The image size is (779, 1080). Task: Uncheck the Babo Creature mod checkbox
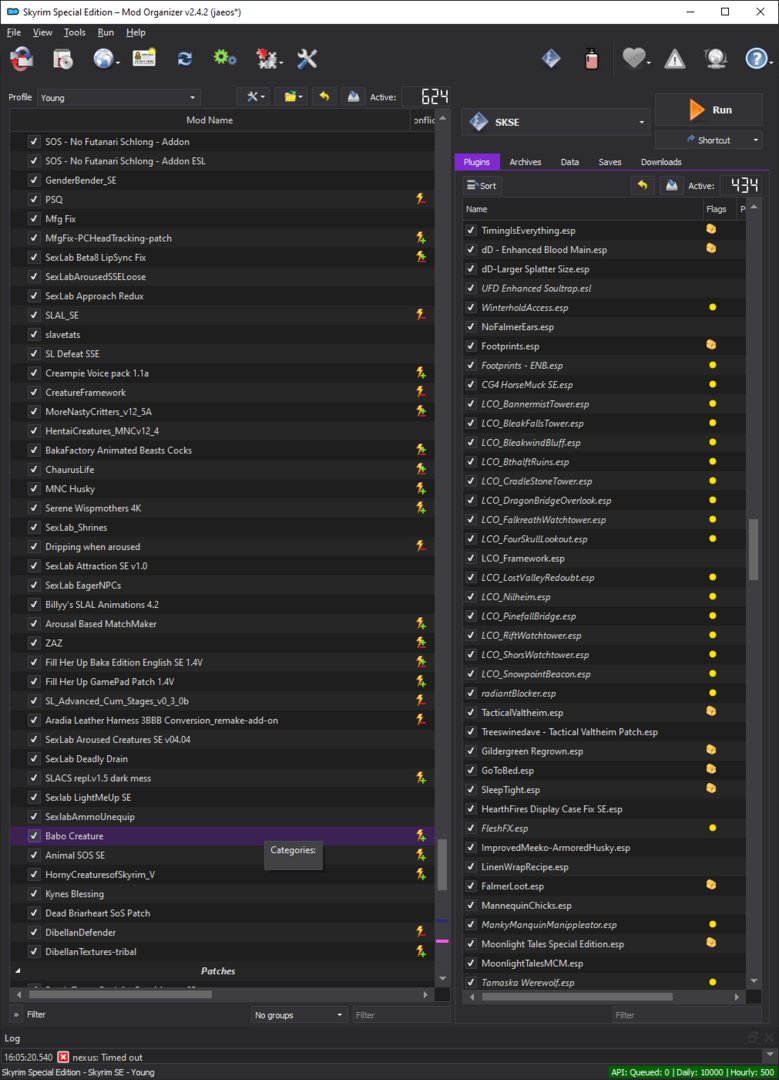click(x=34, y=835)
